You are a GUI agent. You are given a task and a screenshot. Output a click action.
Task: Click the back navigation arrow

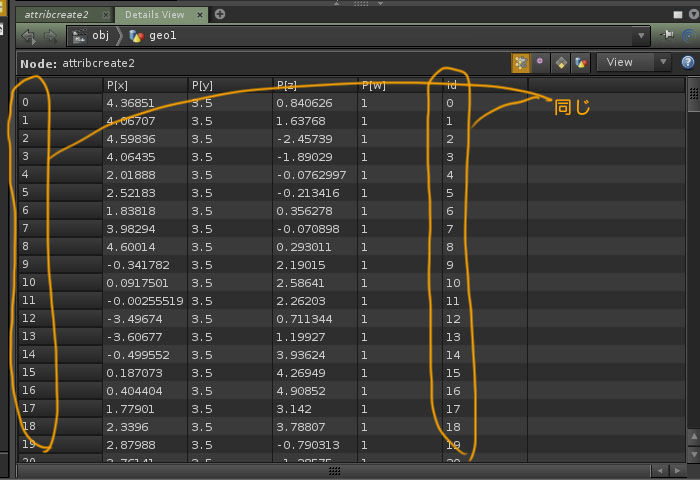[x=29, y=36]
